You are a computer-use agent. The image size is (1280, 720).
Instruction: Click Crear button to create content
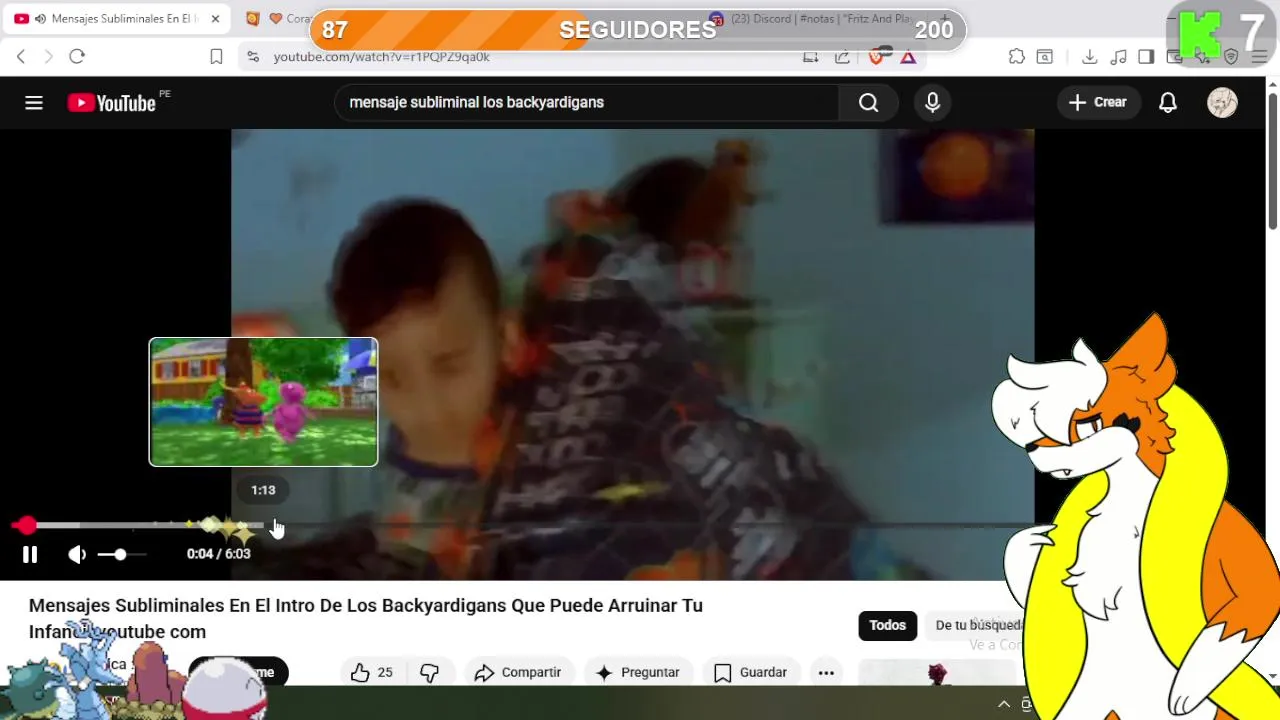pyautogui.click(x=1098, y=102)
